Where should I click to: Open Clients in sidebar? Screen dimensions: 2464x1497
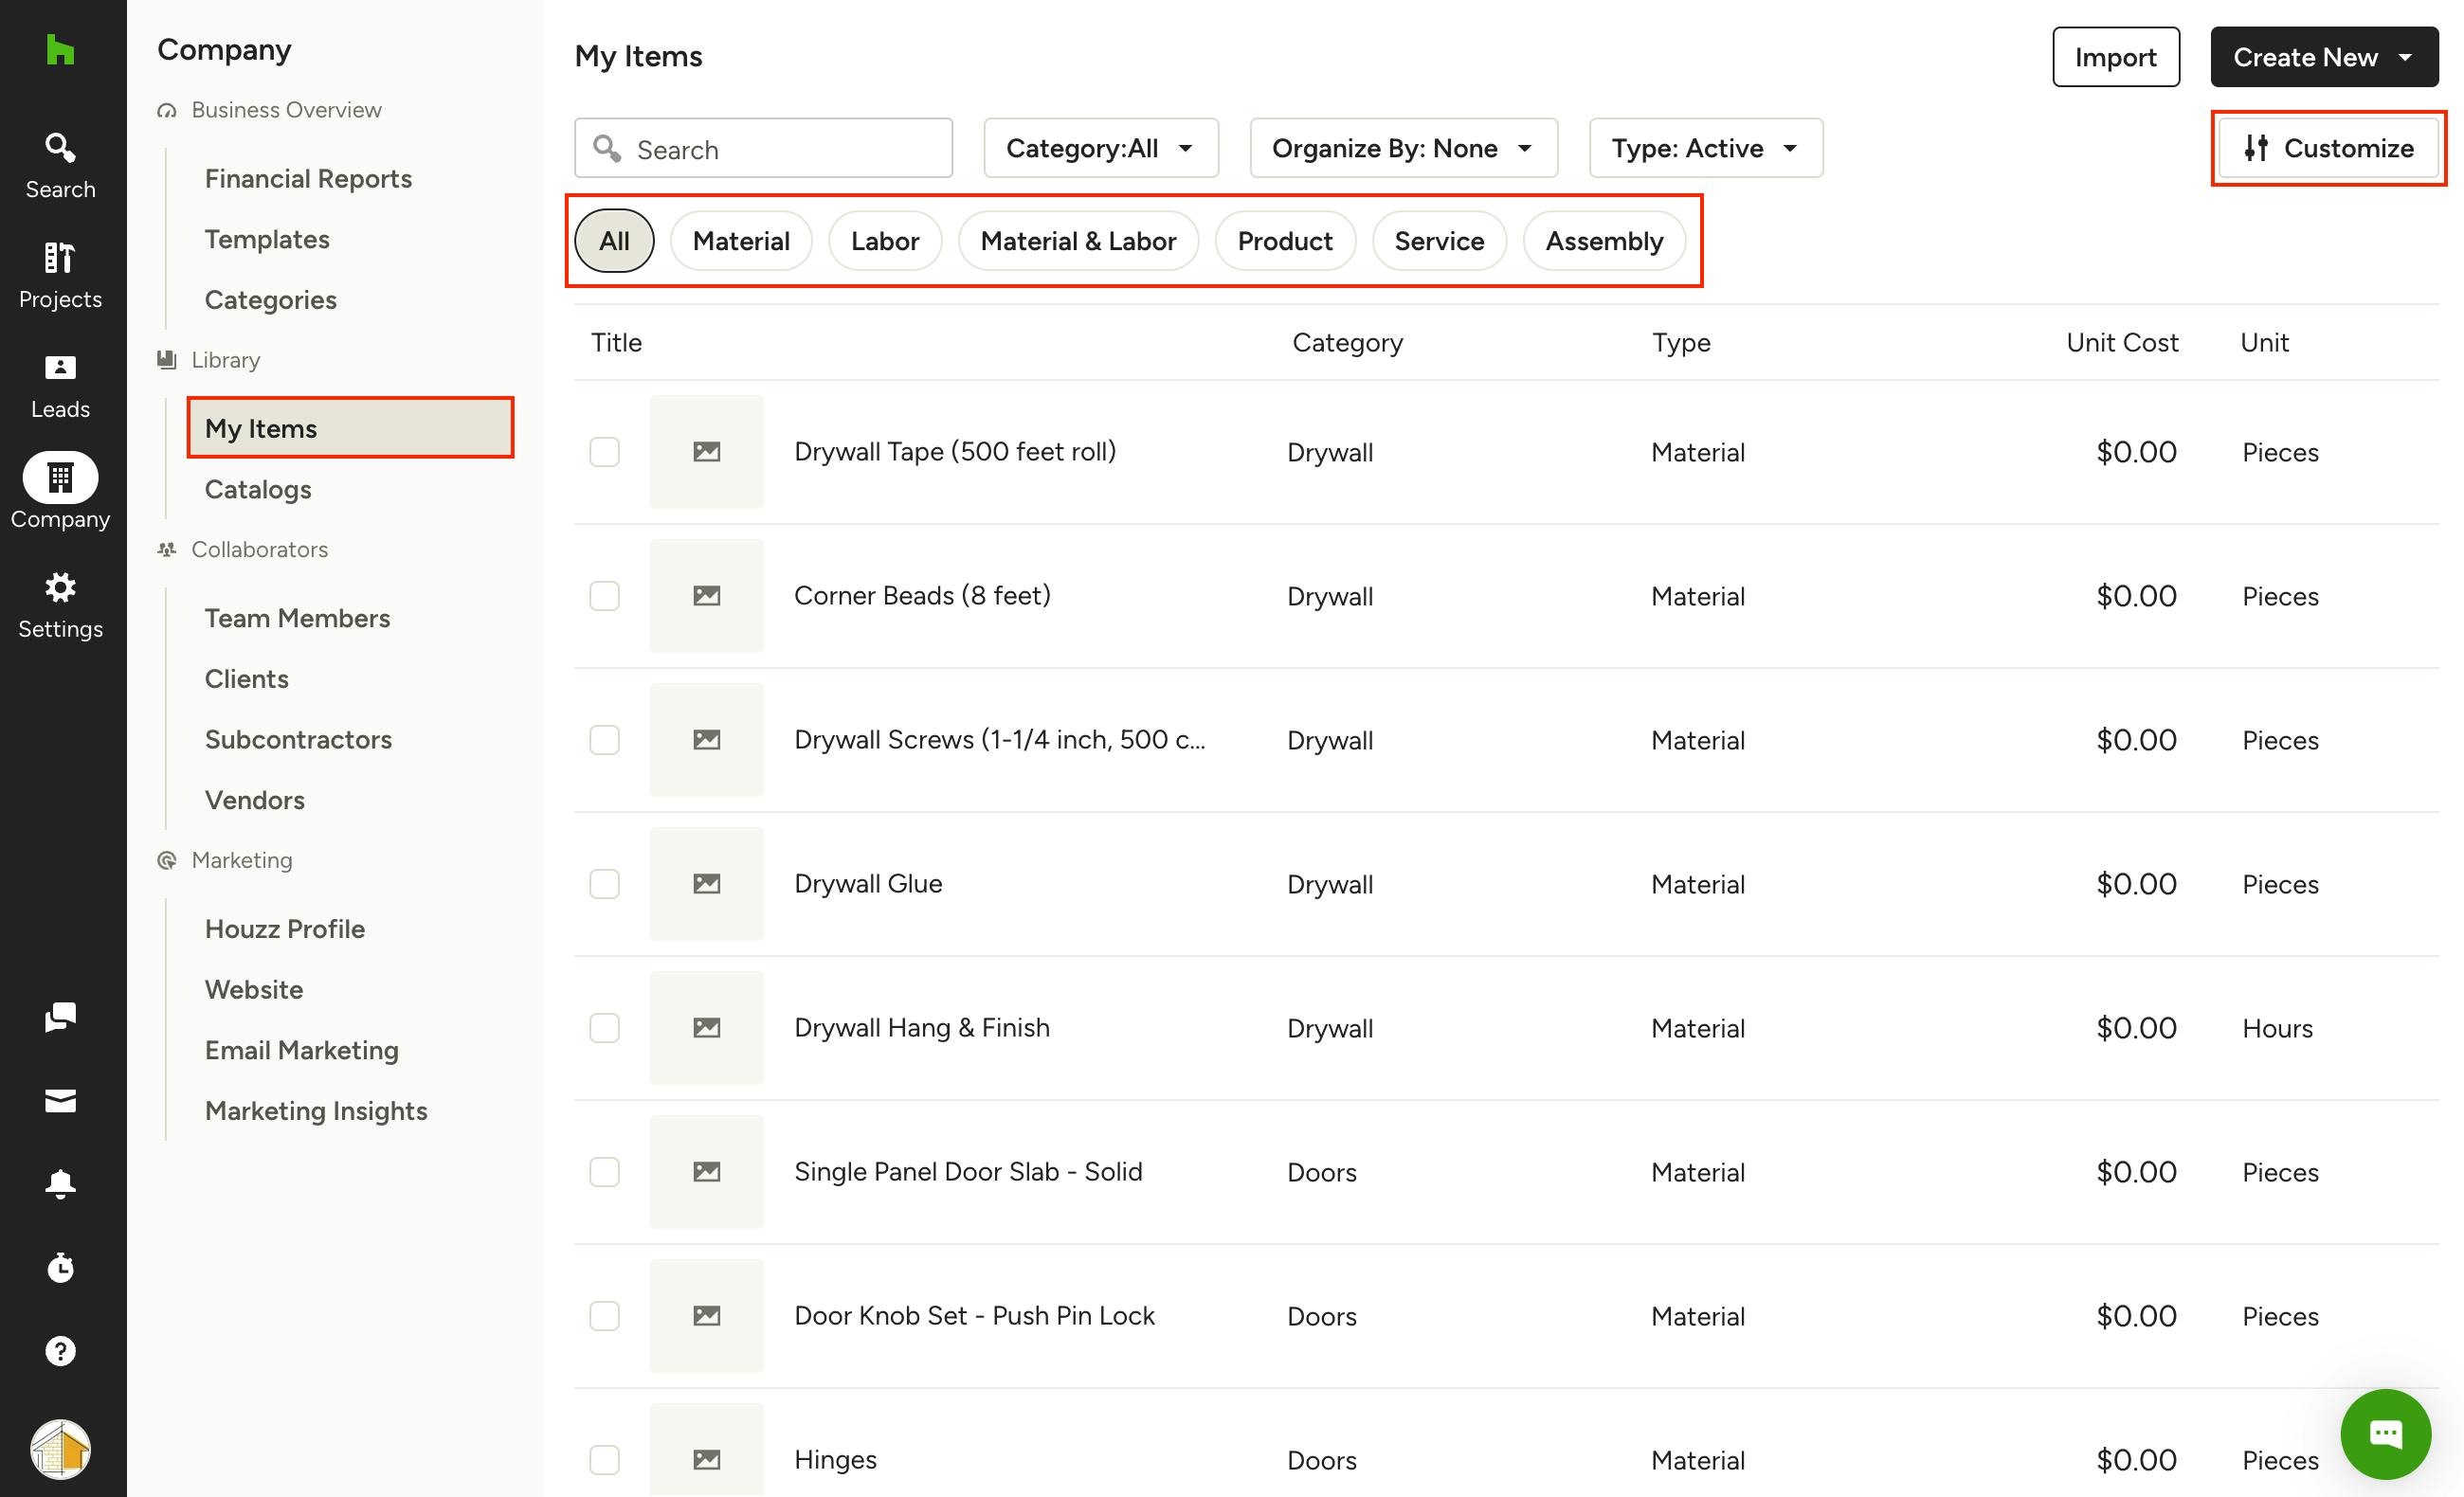point(246,679)
